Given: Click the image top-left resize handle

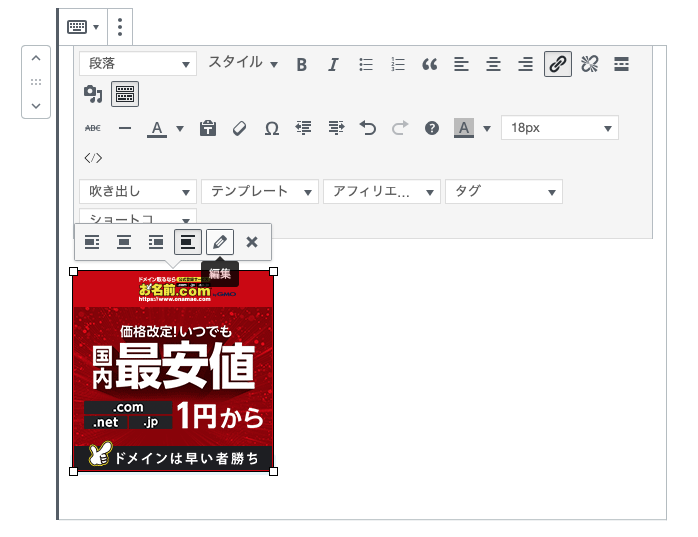Looking at the screenshot, I should pyautogui.click(x=74, y=272).
